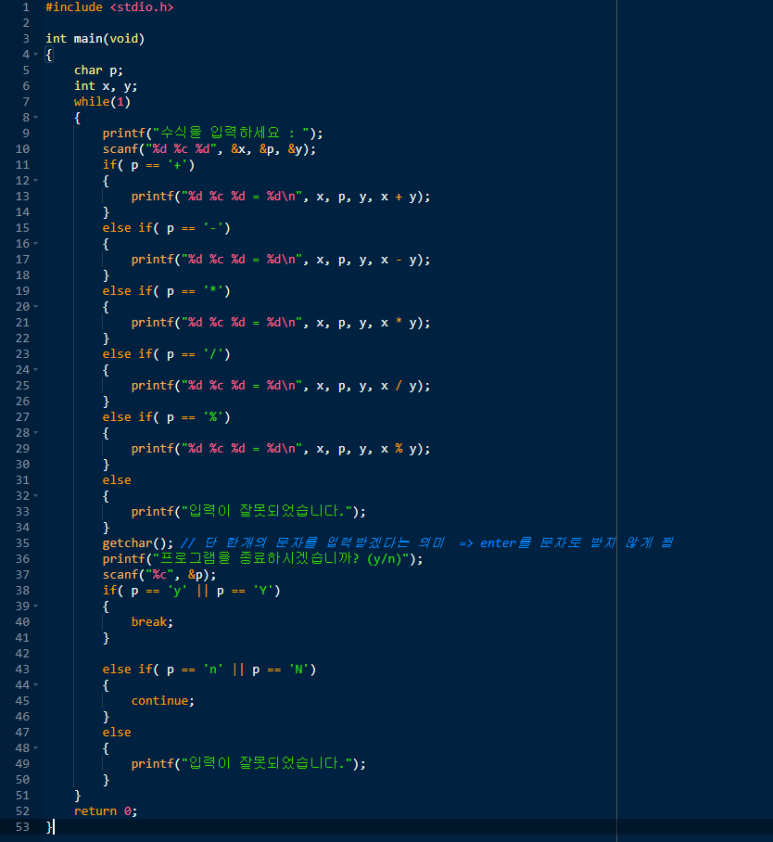This screenshot has width=773, height=842.
Task: Click the blue comment mentioning 'enter'
Action: click(x=427, y=543)
